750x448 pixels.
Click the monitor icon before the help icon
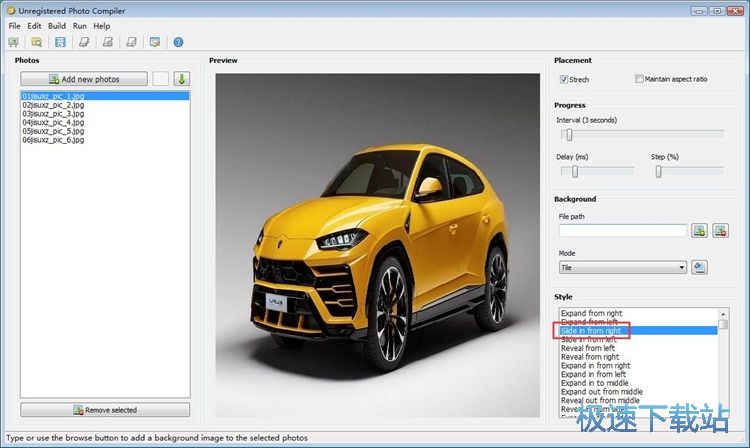[154, 42]
